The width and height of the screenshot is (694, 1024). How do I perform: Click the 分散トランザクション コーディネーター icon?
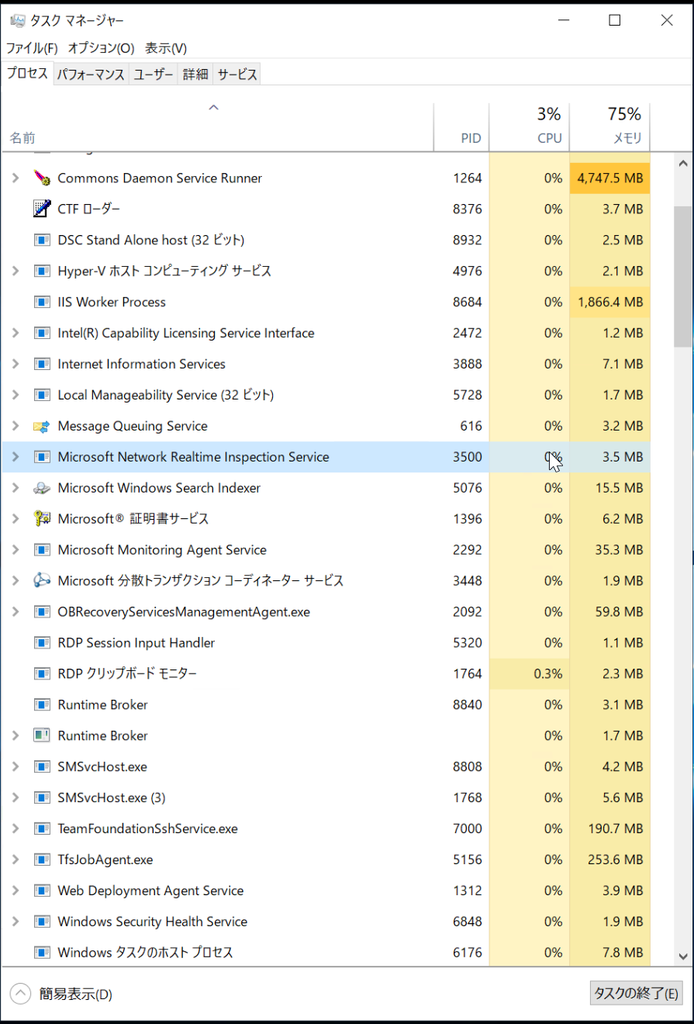click(x=42, y=581)
